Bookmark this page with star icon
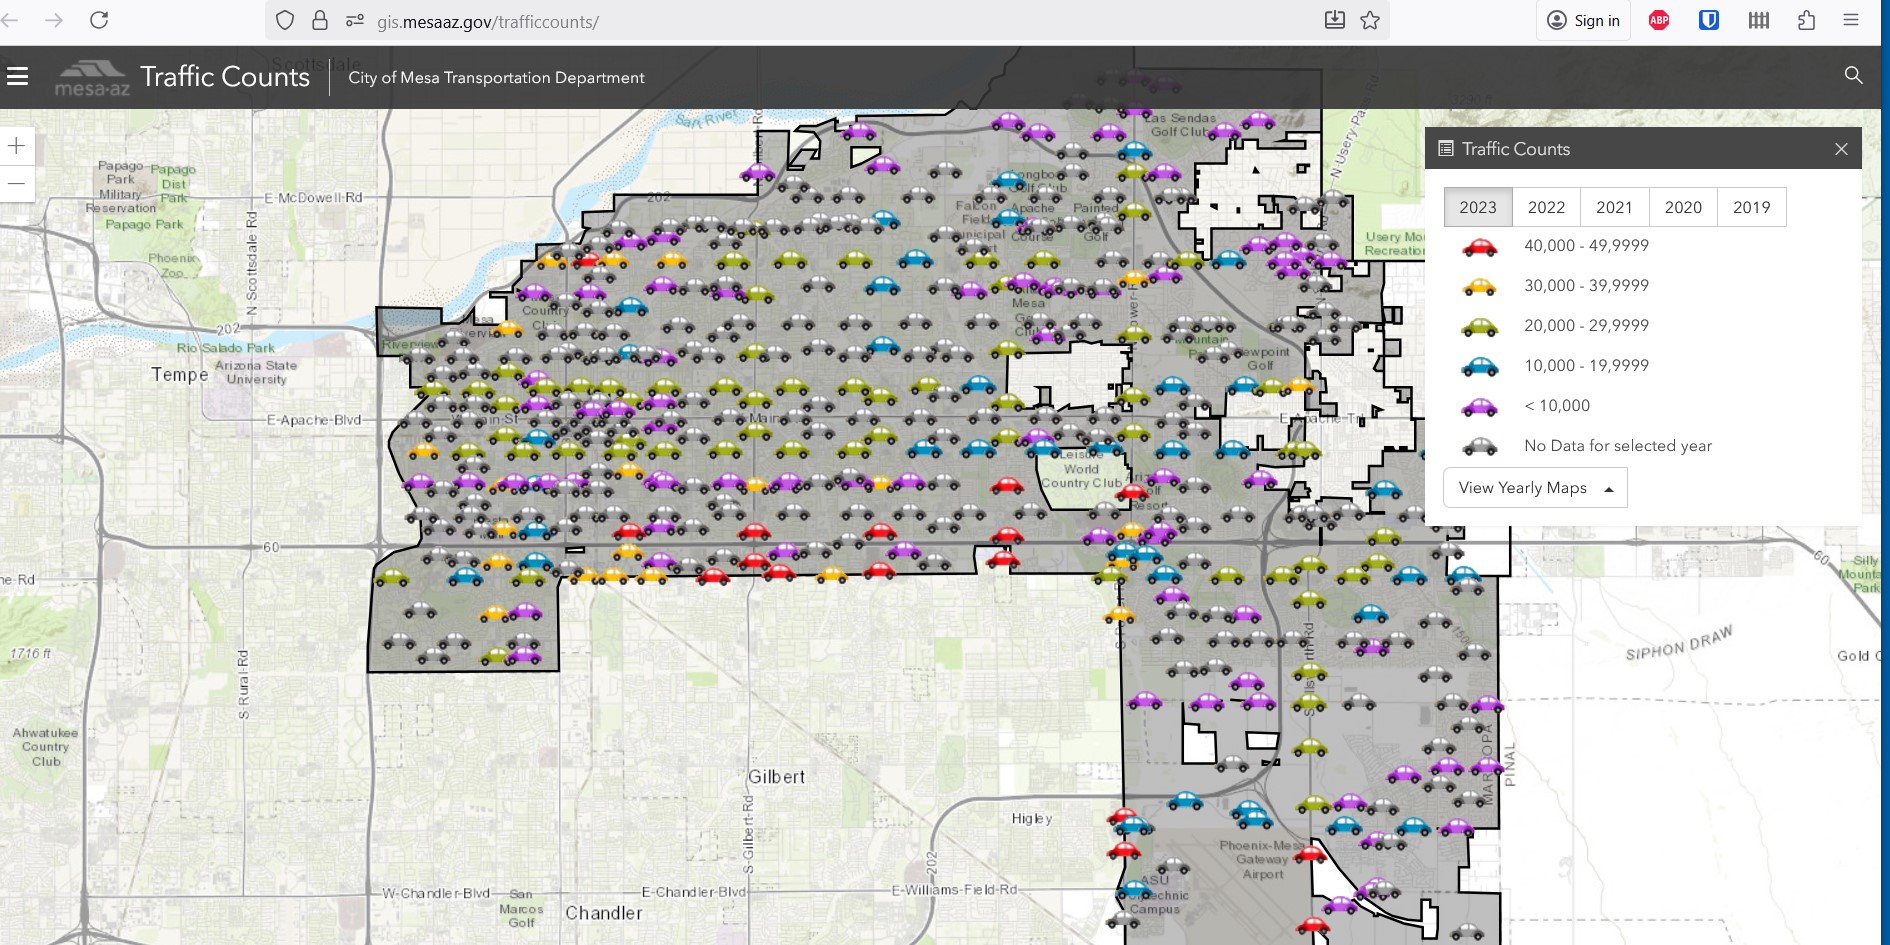This screenshot has height=945, width=1890. [x=1370, y=20]
